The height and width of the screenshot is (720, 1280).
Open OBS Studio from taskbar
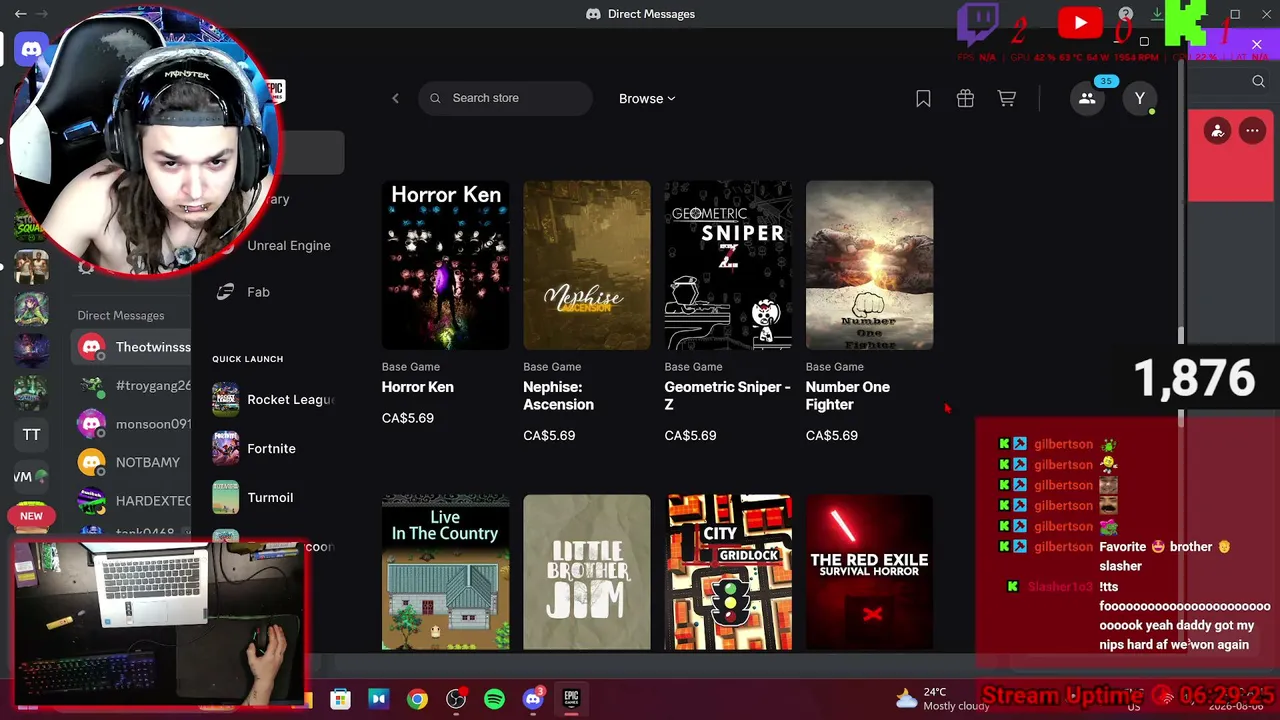[456, 699]
